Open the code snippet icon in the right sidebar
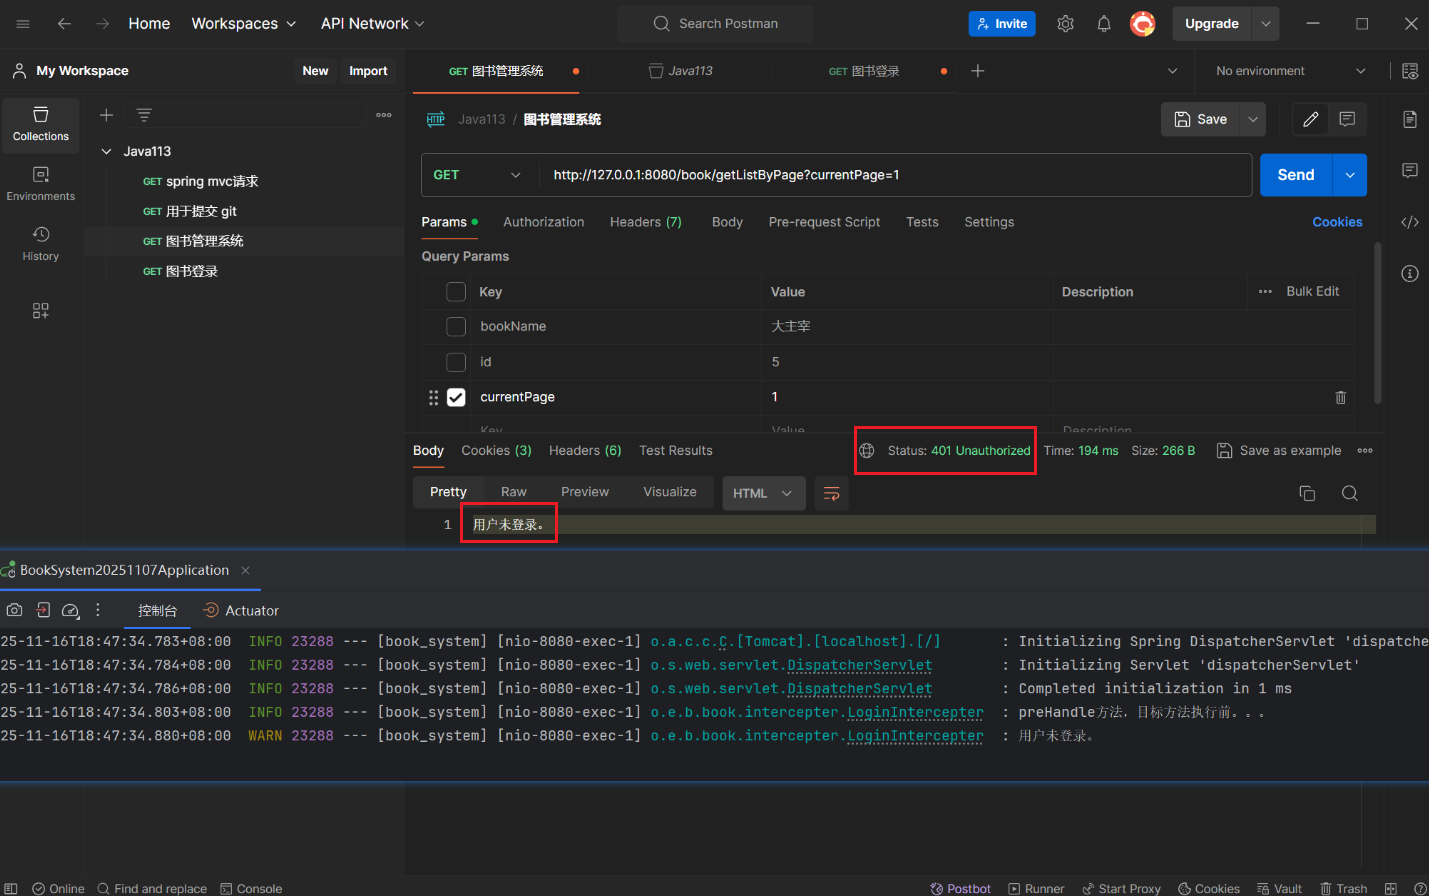 (1410, 222)
